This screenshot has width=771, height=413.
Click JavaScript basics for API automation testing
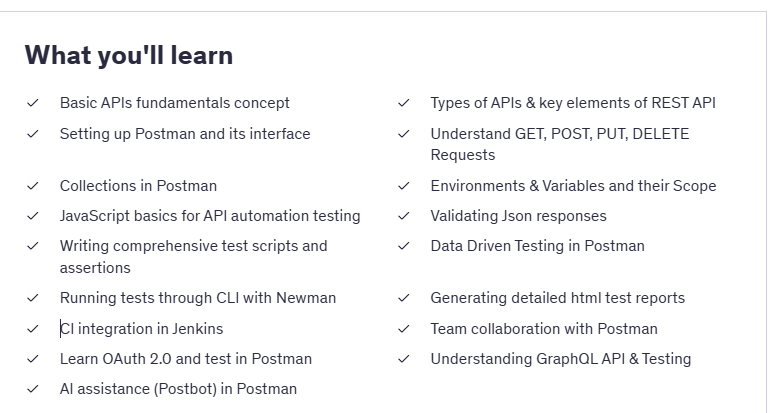[x=210, y=216]
